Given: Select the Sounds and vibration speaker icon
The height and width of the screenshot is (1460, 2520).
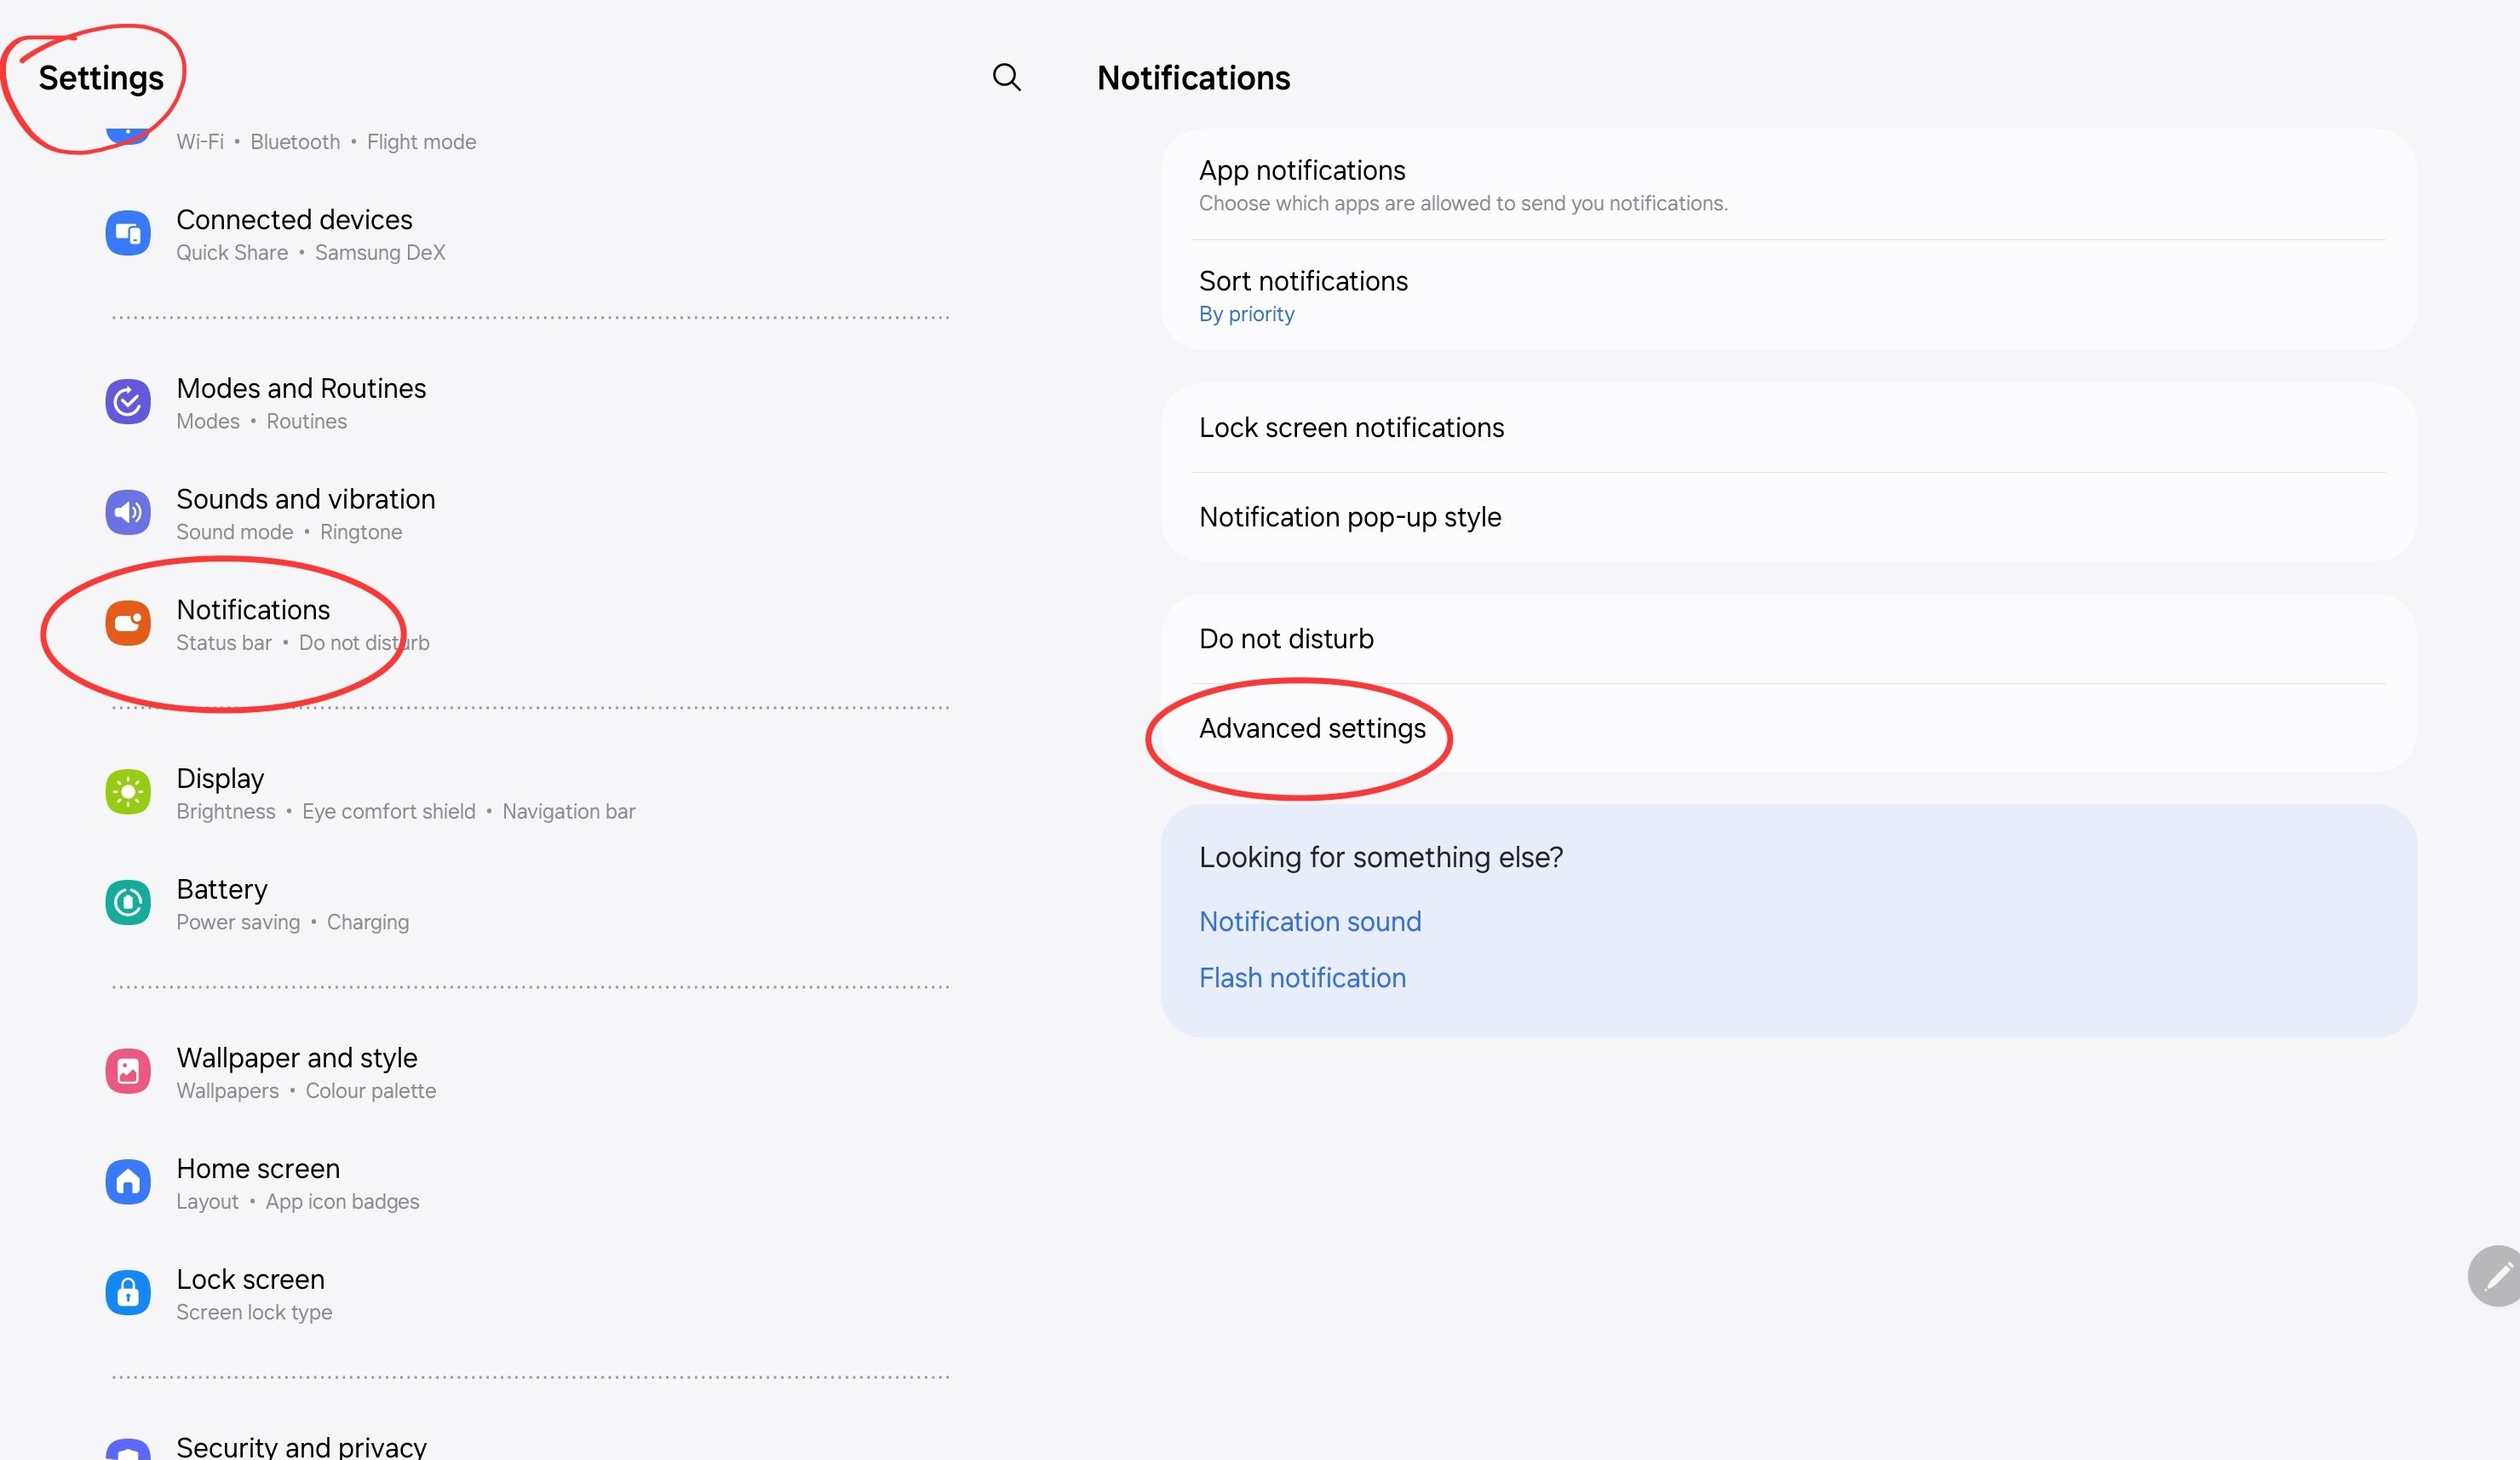Looking at the screenshot, I should click(x=128, y=512).
